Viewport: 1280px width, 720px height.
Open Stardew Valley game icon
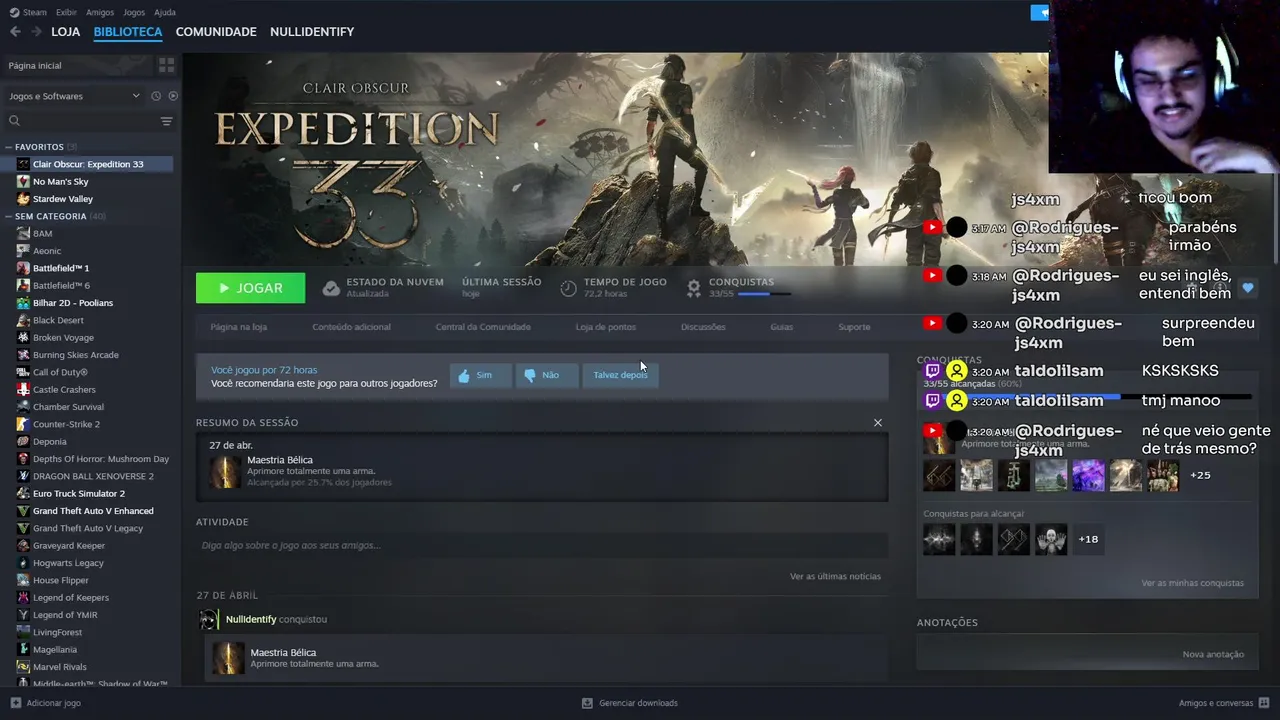coord(23,199)
